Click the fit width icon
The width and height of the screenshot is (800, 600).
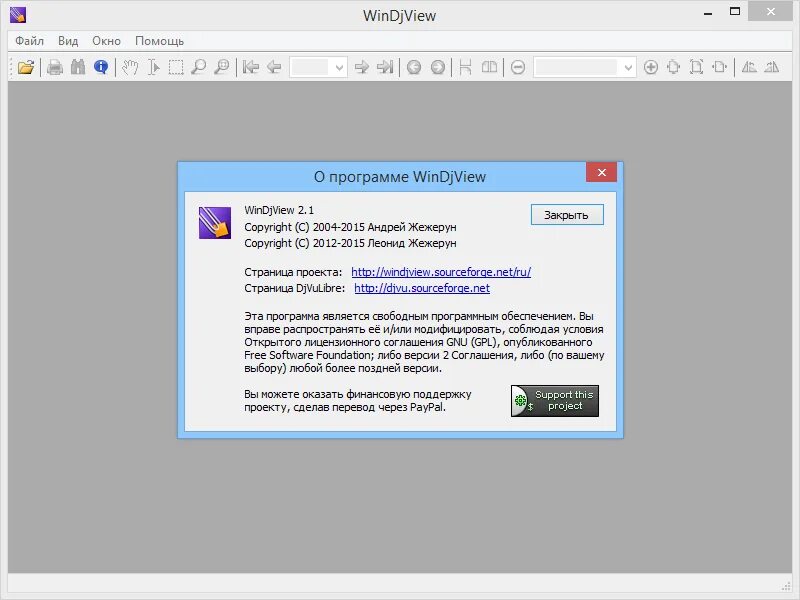coord(719,67)
